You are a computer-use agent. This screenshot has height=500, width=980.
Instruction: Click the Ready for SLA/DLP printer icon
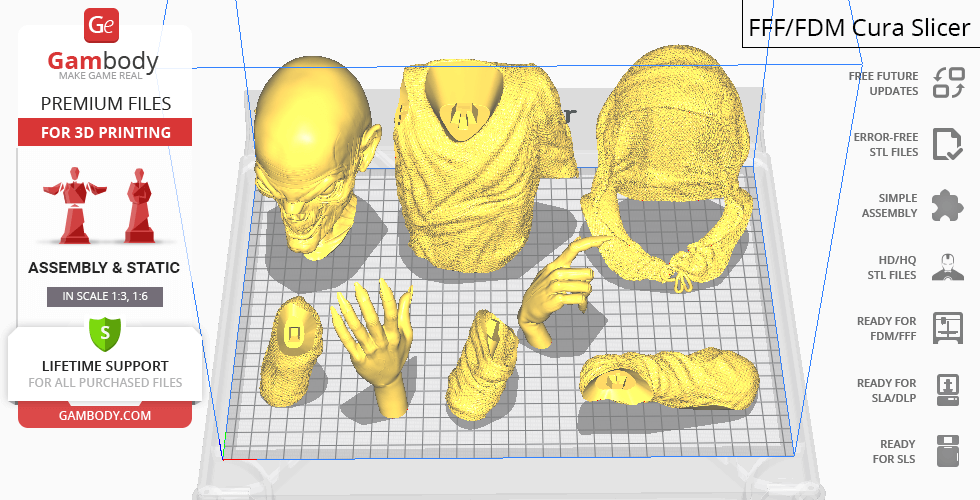[947, 389]
